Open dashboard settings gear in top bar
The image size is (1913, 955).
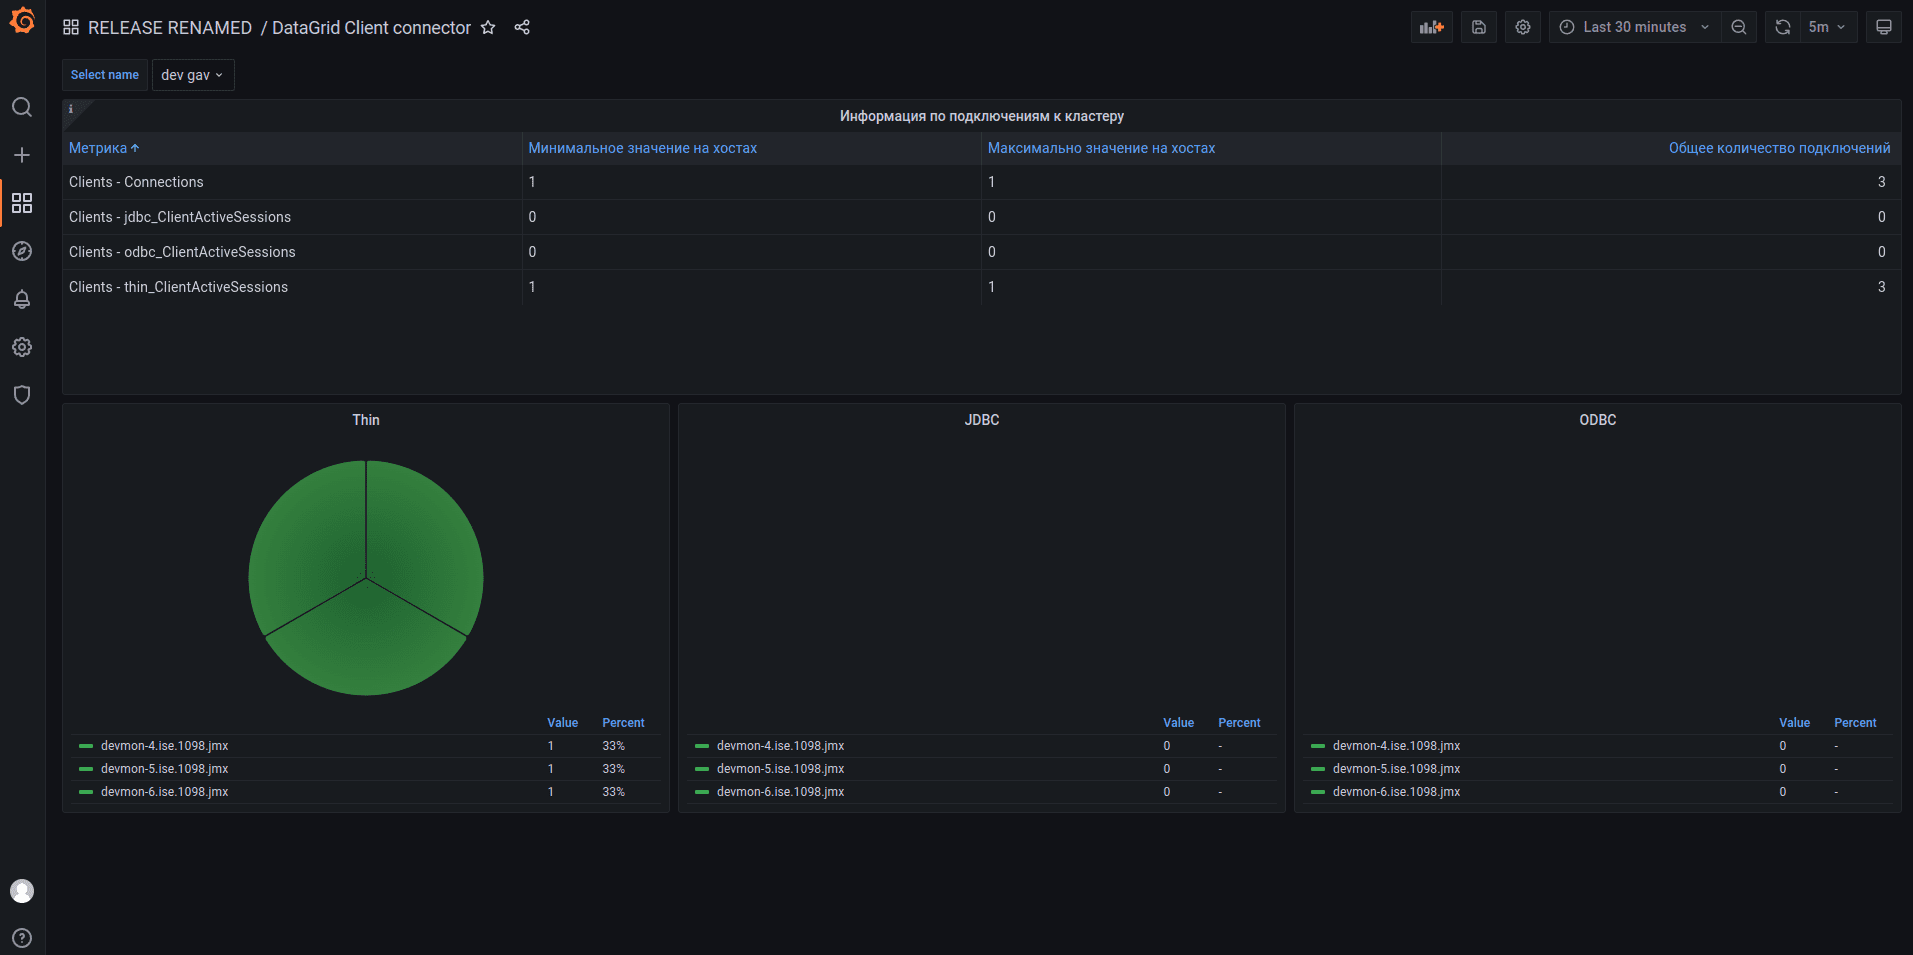pyautogui.click(x=1522, y=27)
